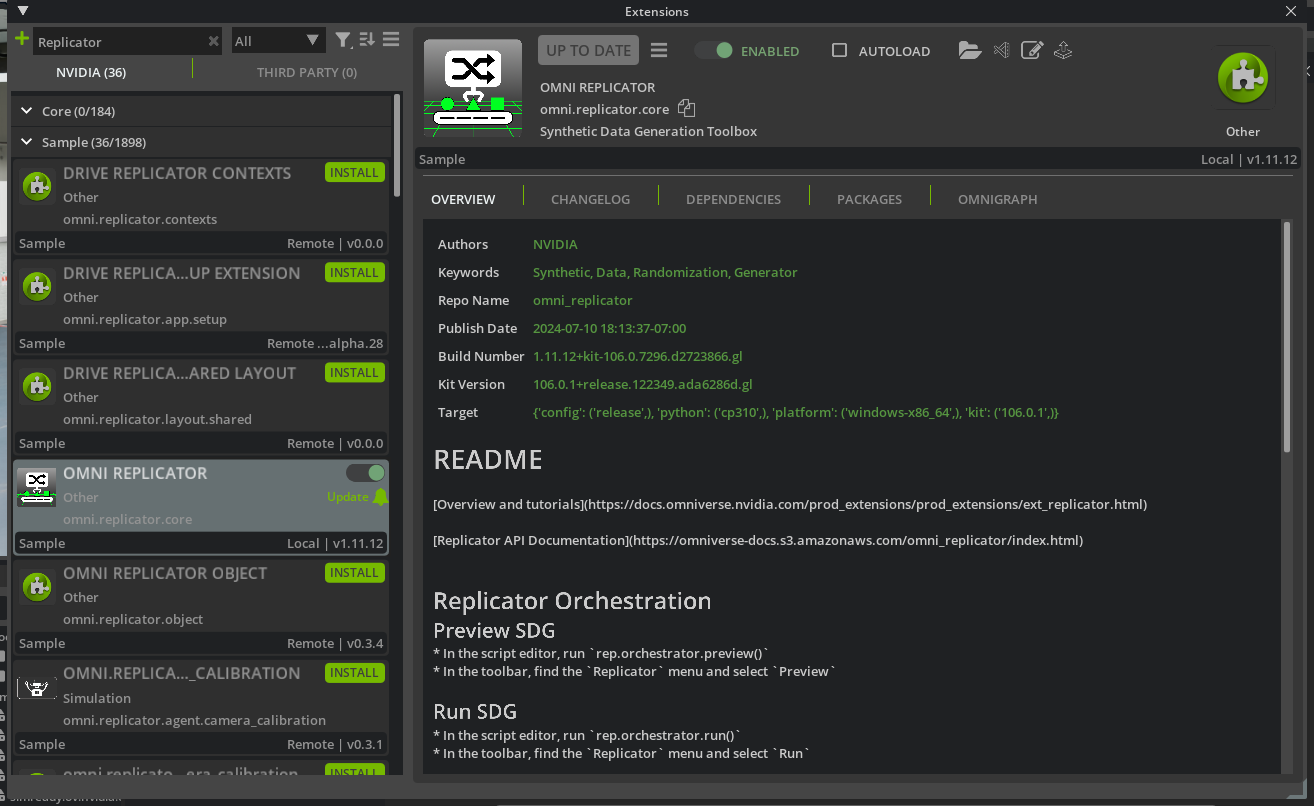
Task: Click the omni_replicator repo name value
Action: tap(582, 300)
